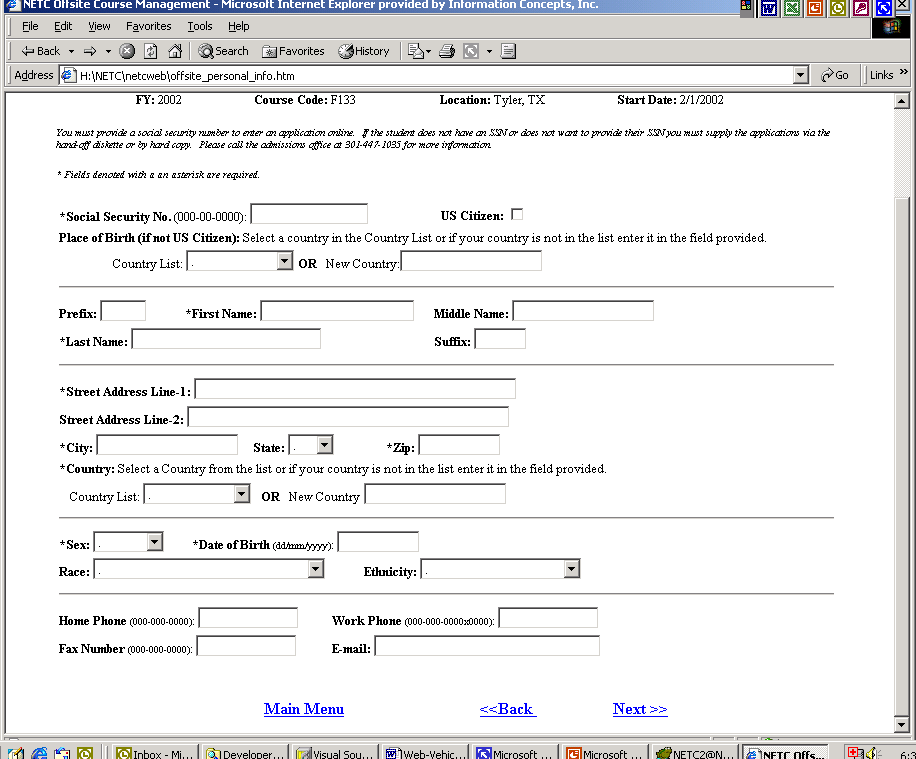The width and height of the screenshot is (916, 759).
Task: Expand the State dropdown list
Action: pyautogui.click(x=324, y=445)
